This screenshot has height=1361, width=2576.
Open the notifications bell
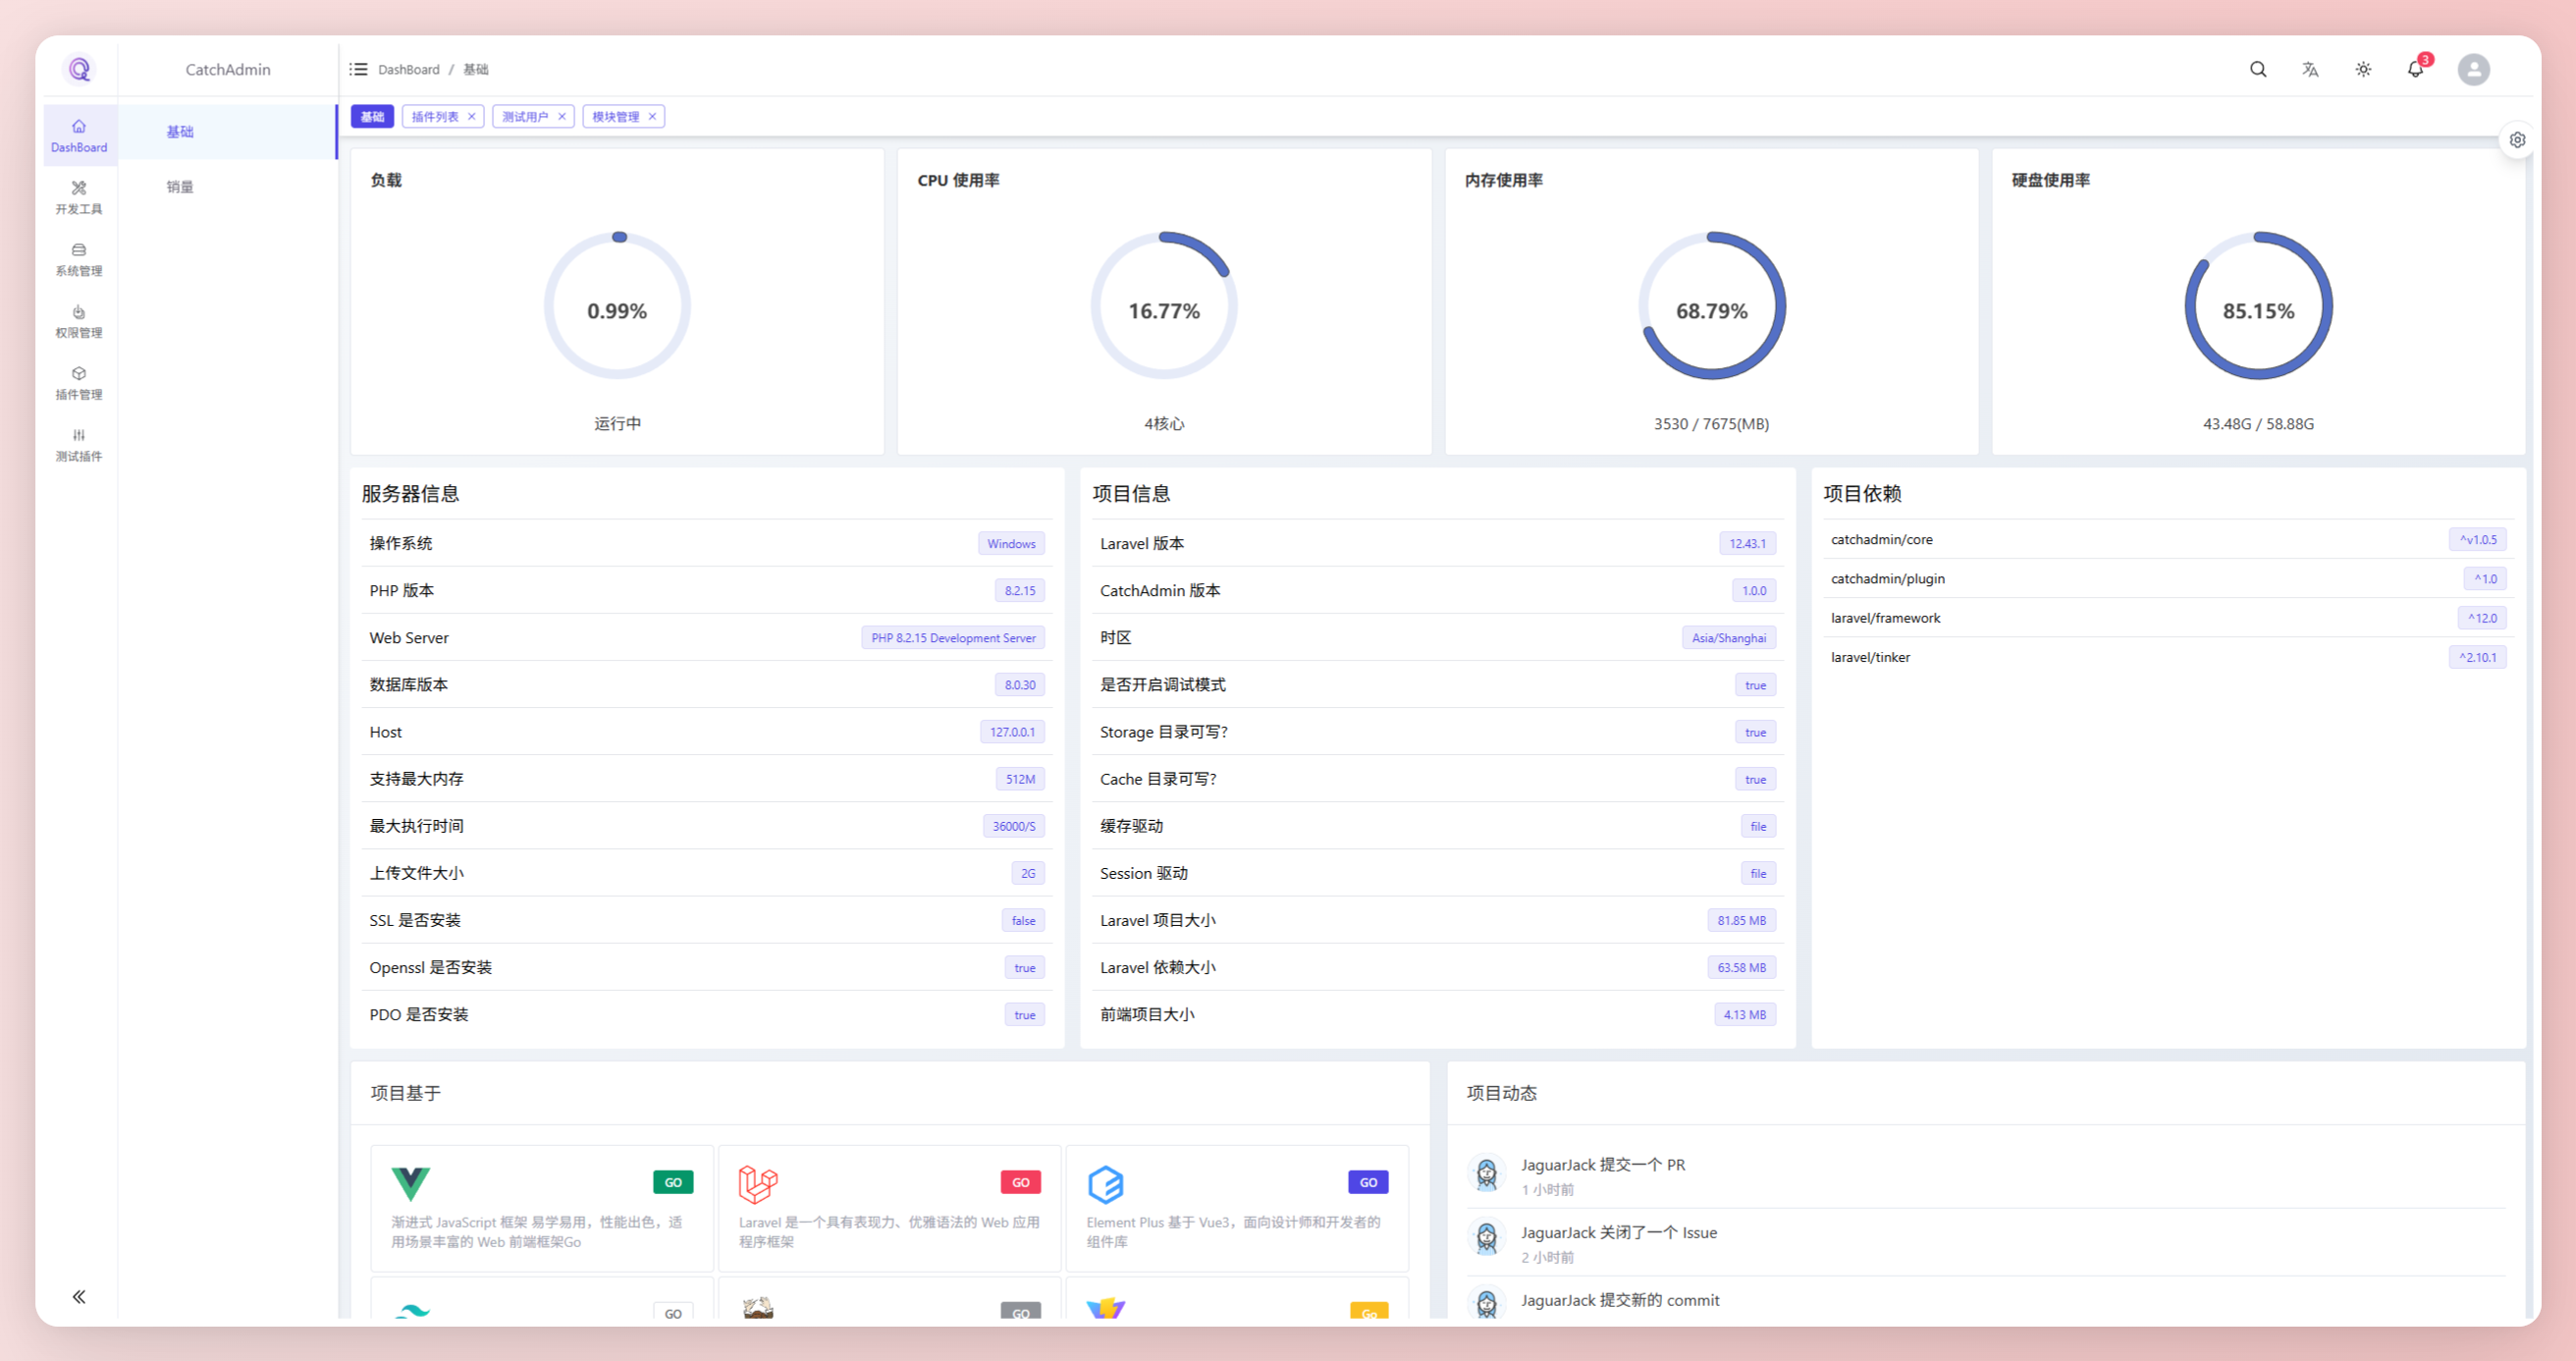click(2415, 69)
